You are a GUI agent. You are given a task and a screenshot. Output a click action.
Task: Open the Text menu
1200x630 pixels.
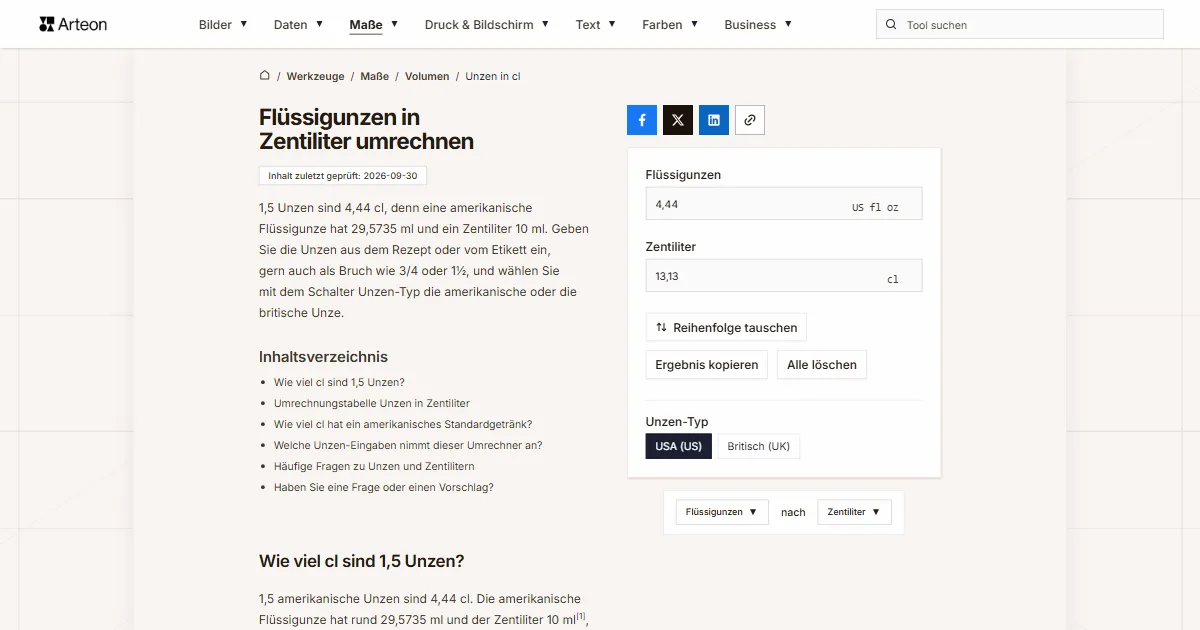pos(596,25)
